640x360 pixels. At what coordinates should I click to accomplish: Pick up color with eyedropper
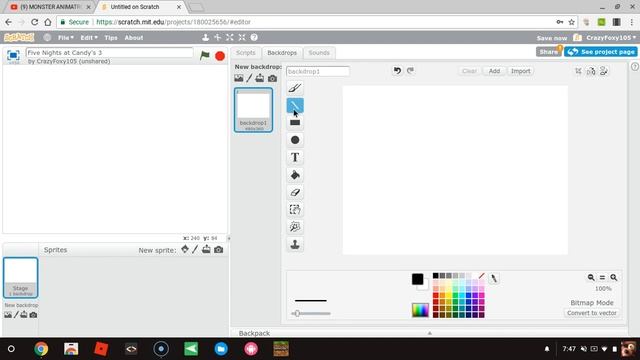point(494,278)
